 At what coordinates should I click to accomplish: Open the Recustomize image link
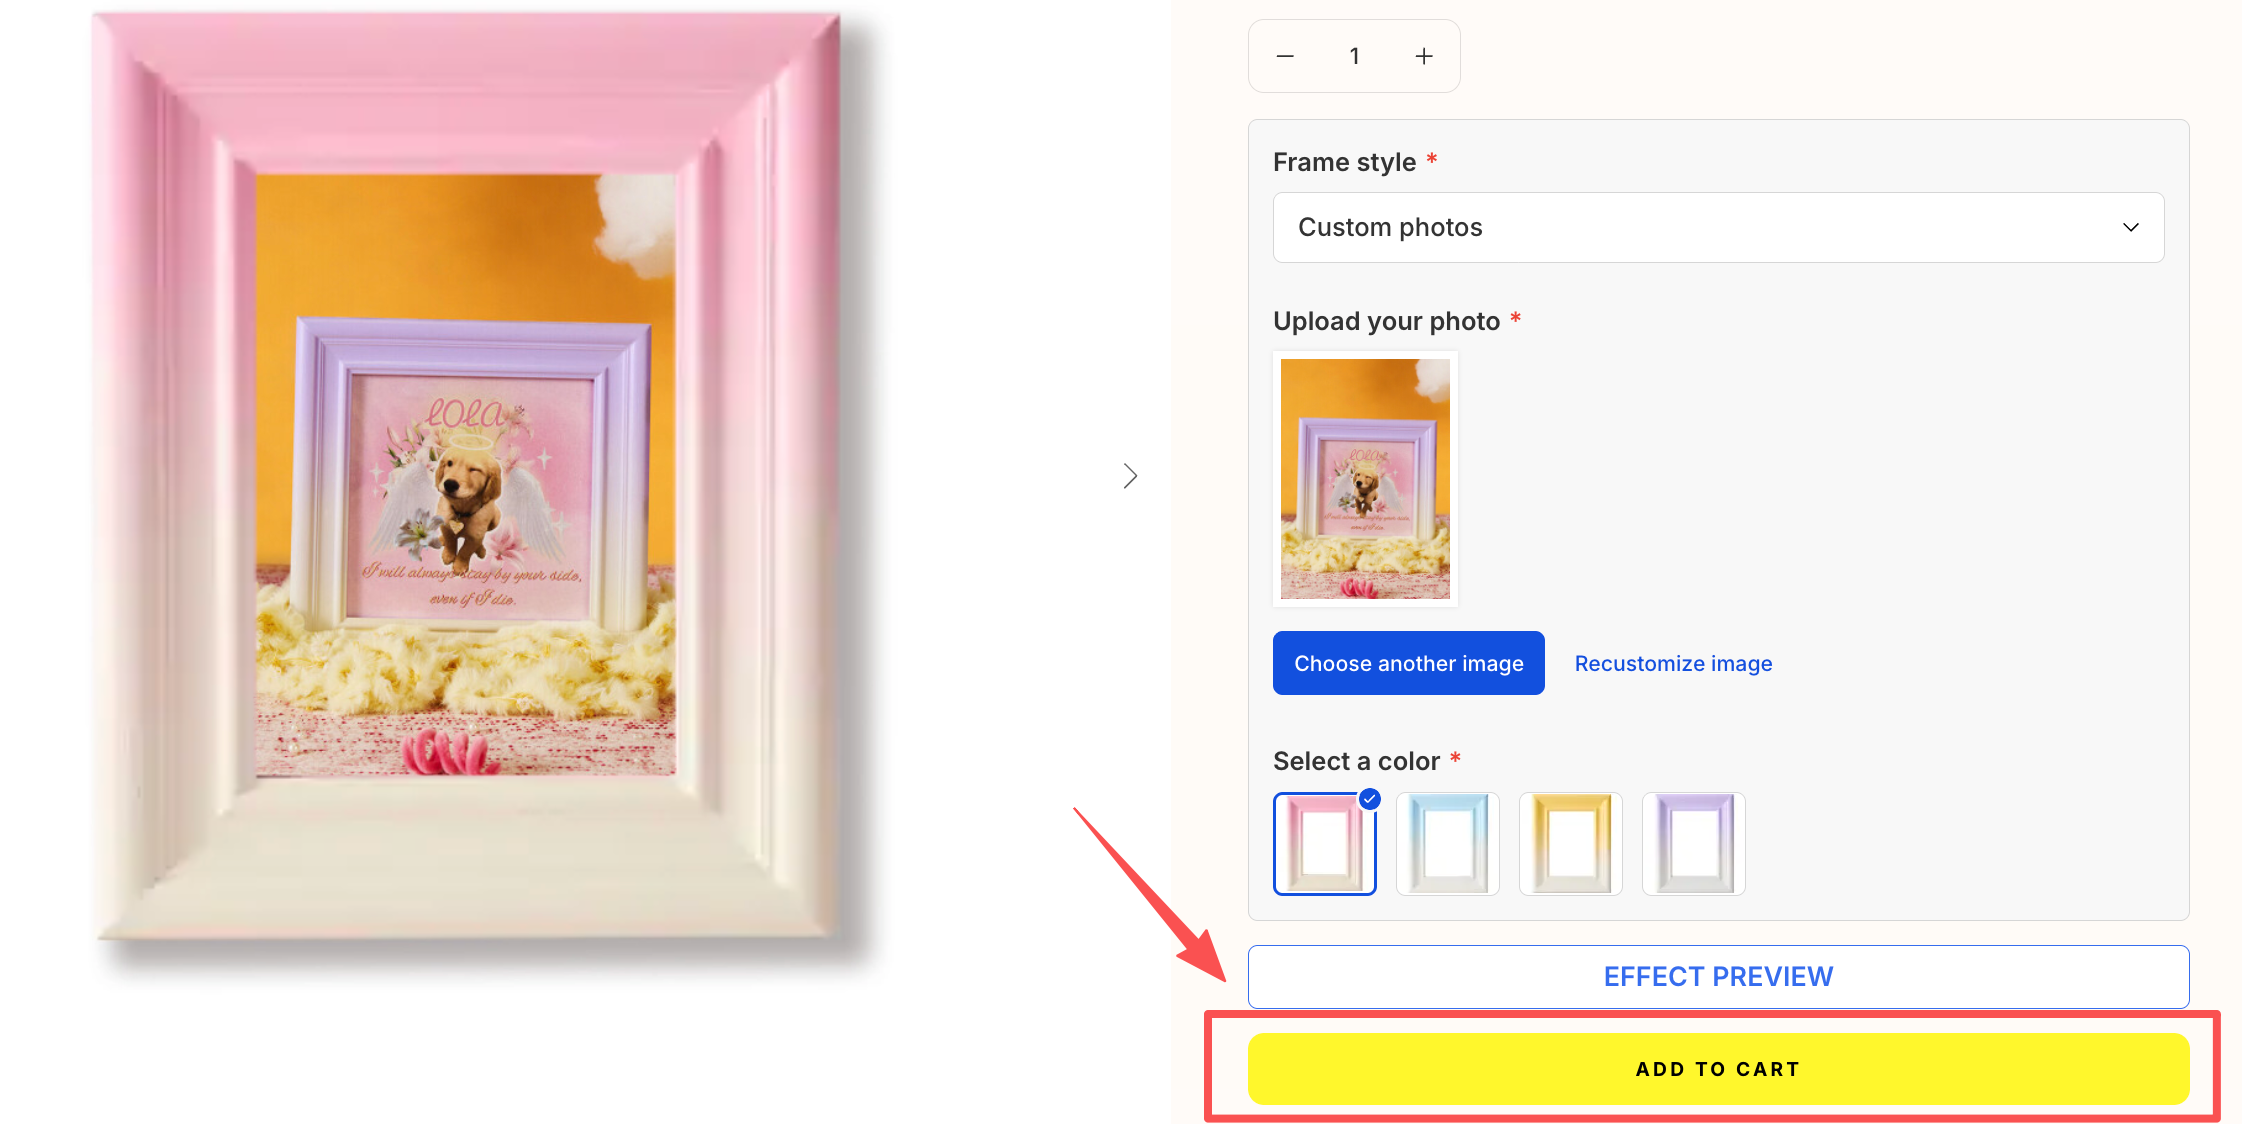tap(1673, 663)
